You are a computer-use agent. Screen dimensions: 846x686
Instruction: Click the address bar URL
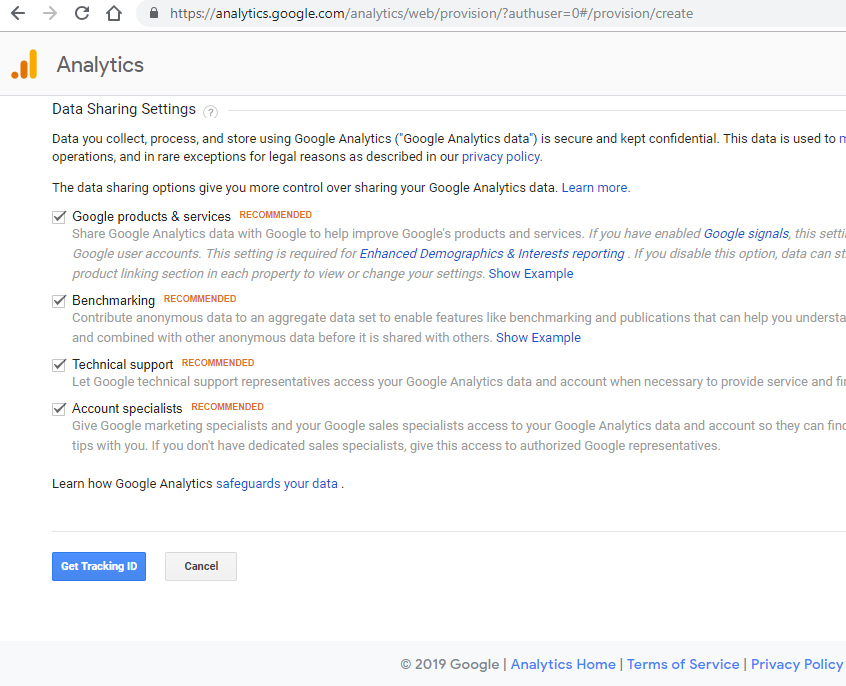tap(431, 13)
